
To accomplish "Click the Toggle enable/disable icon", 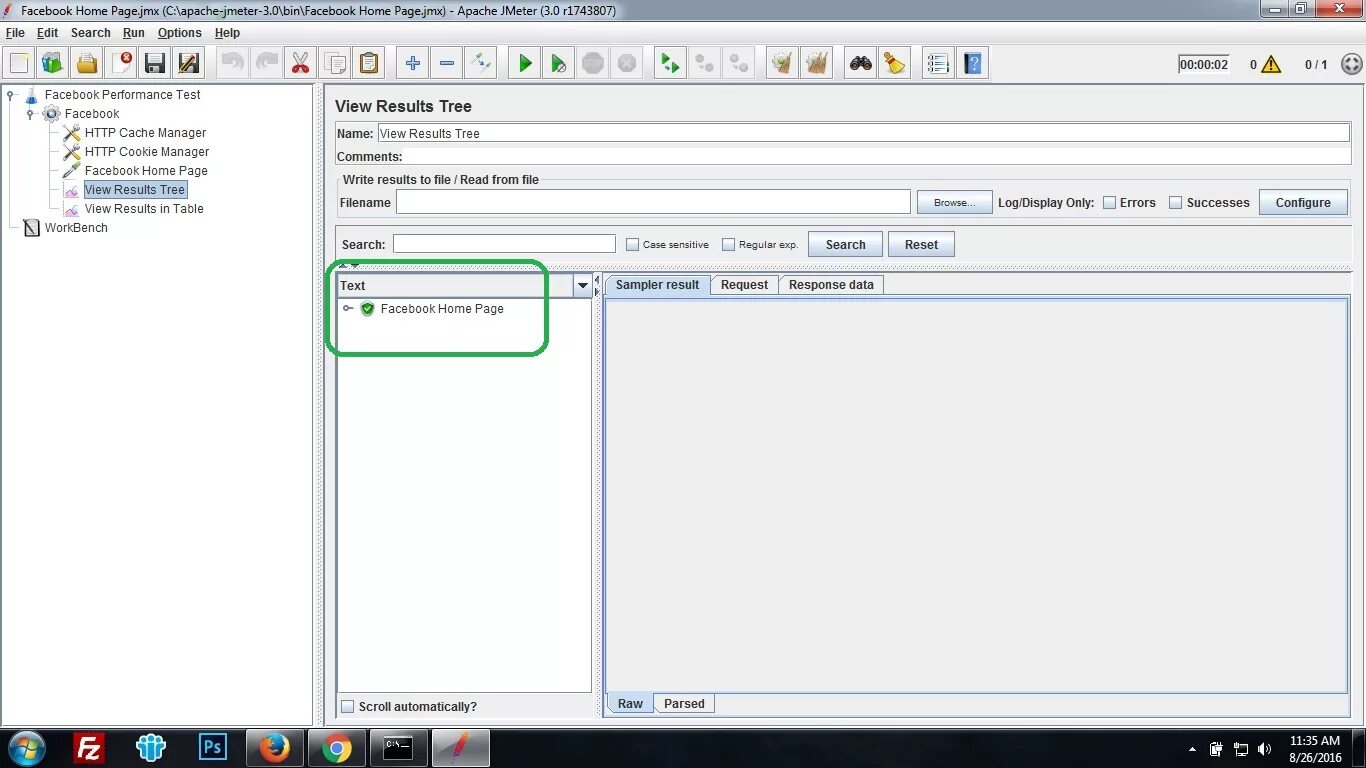I will [x=481, y=63].
